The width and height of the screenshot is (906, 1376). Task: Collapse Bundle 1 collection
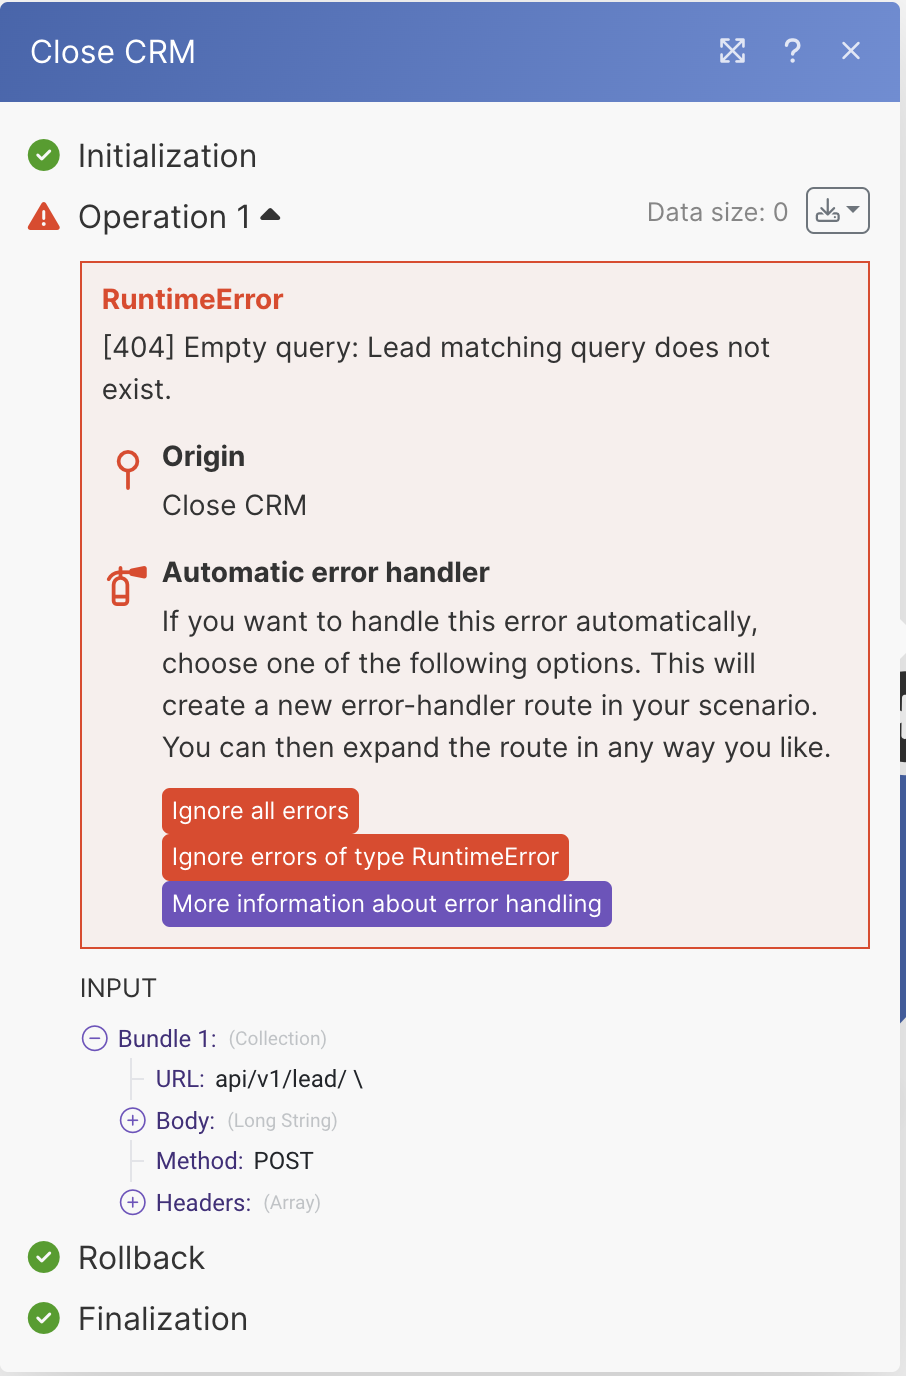click(94, 1039)
